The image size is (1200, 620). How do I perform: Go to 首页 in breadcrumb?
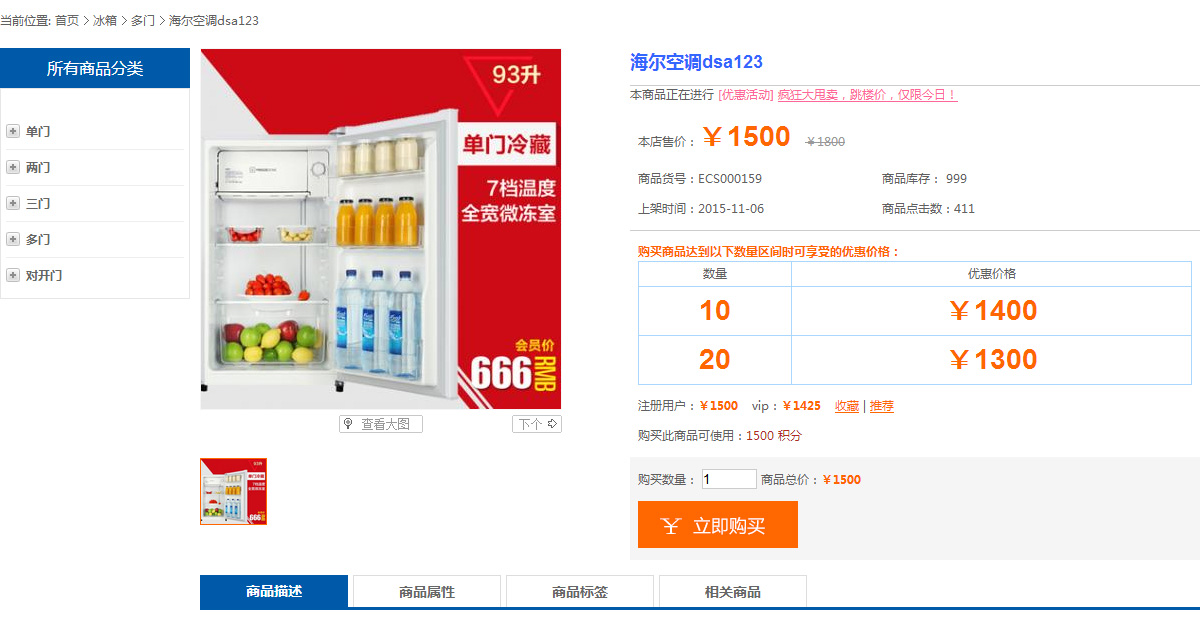(67, 20)
